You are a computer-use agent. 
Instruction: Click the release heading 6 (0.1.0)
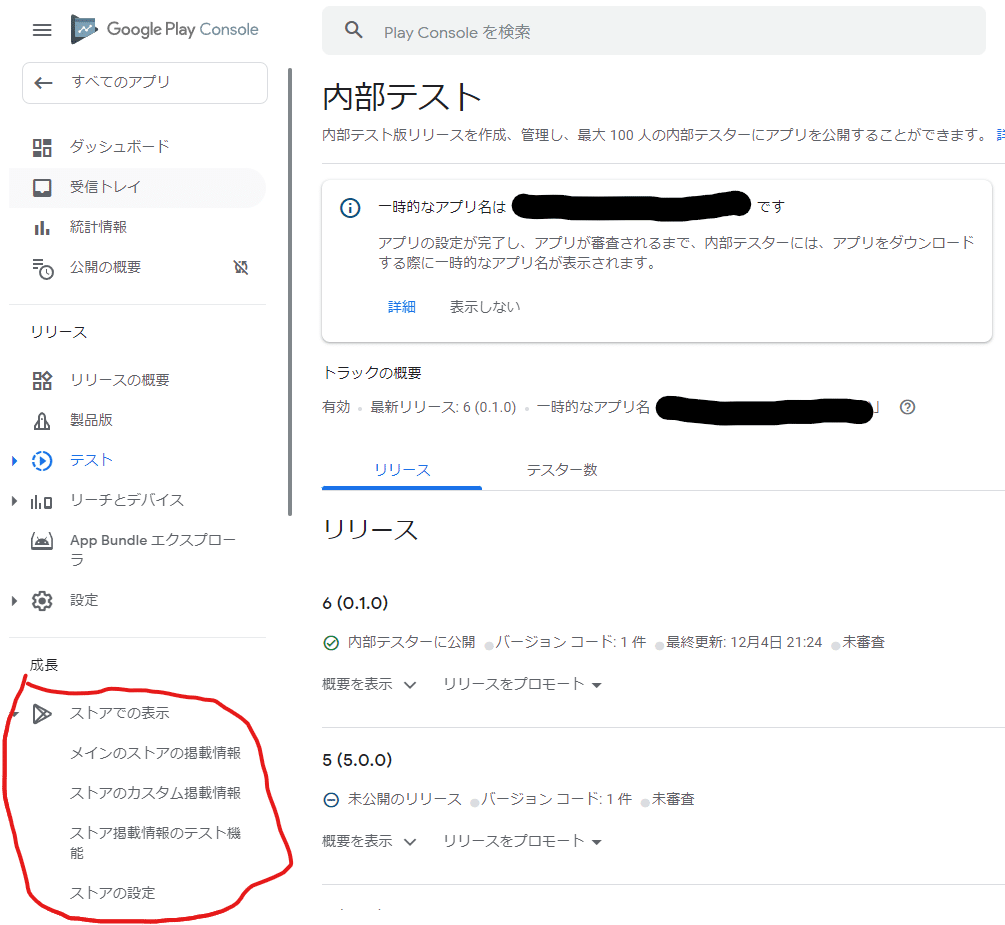[355, 603]
